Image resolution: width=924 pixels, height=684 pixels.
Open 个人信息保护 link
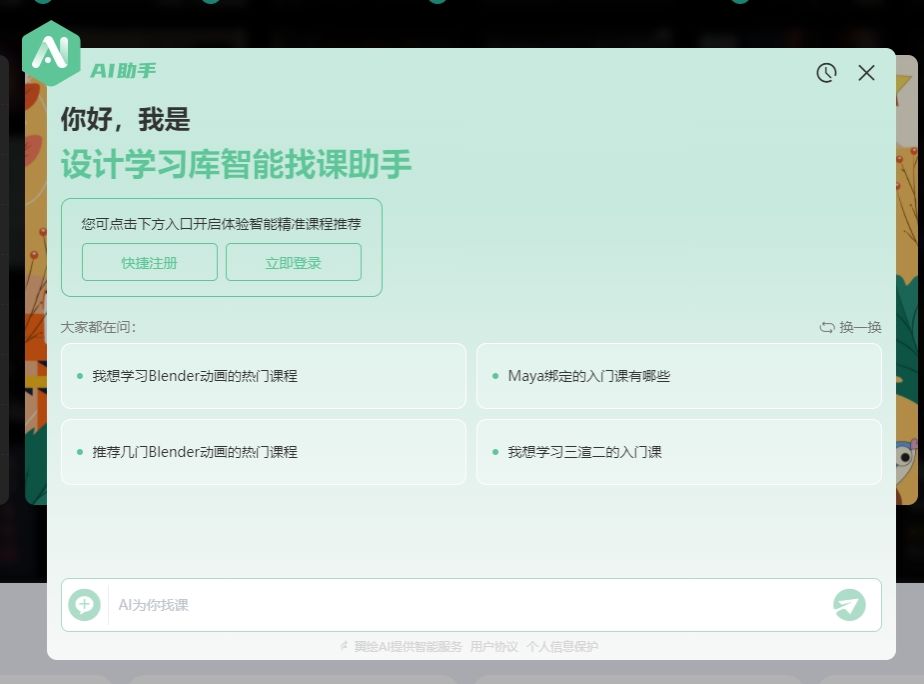click(562, 646)
